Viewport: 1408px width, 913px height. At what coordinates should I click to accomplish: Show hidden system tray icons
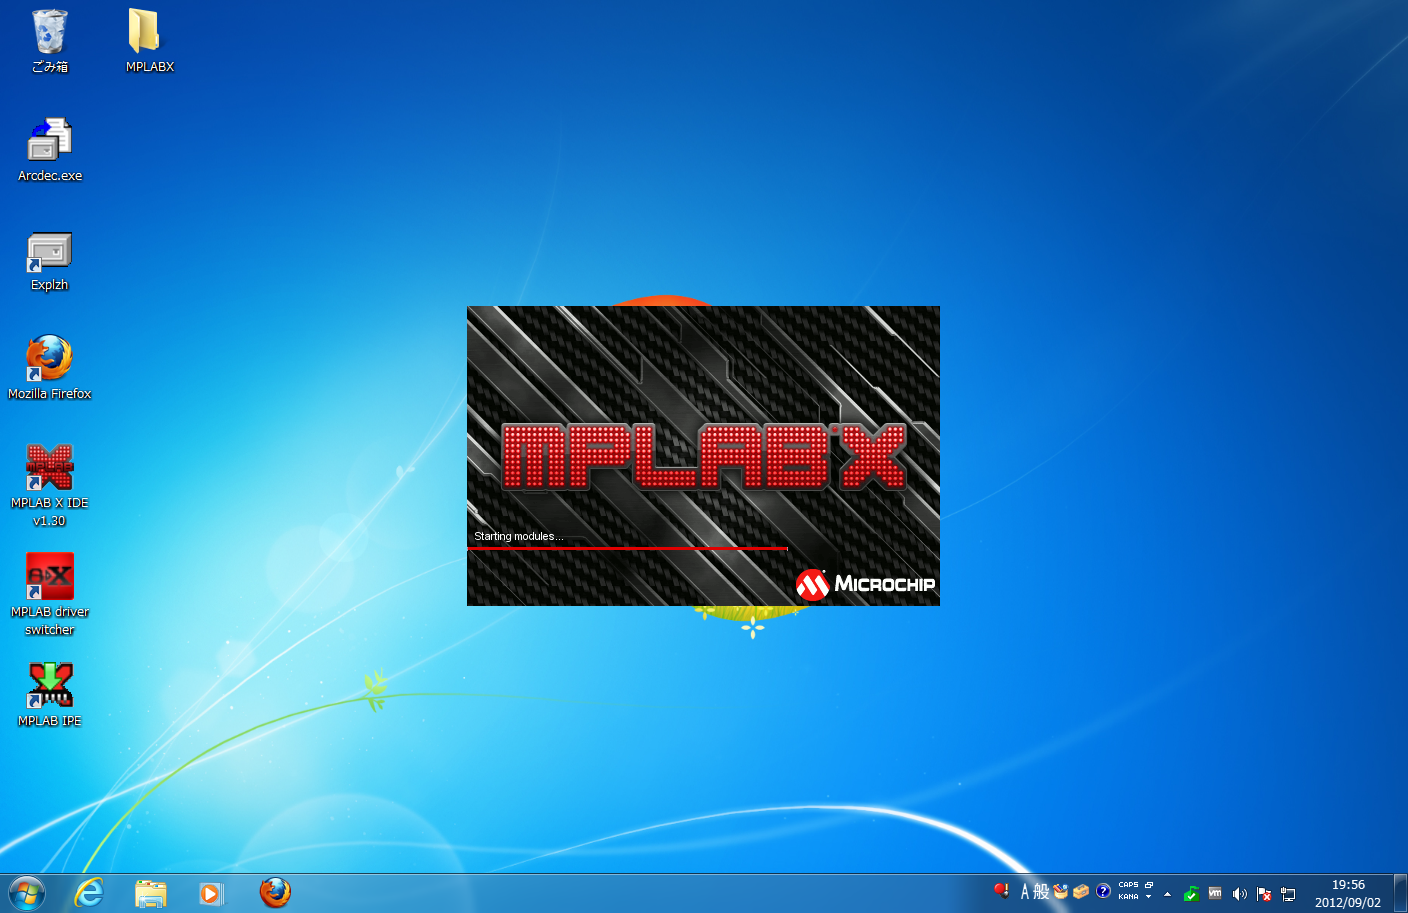[1167, 894]
